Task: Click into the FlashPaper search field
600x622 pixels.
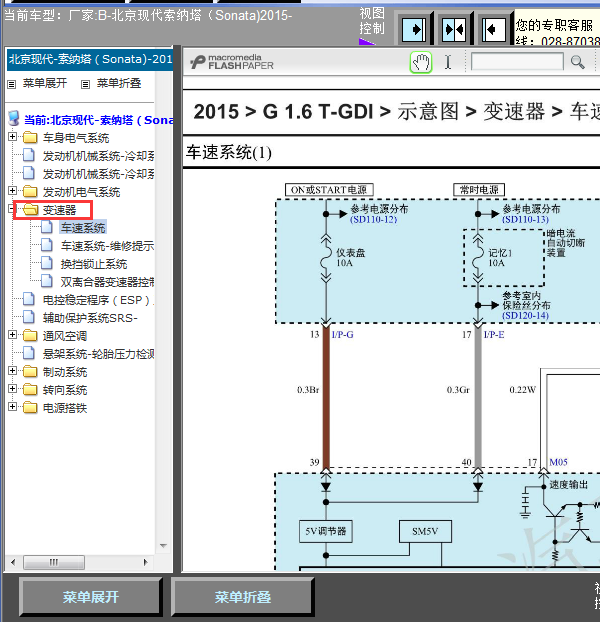Action: point(517,62)
